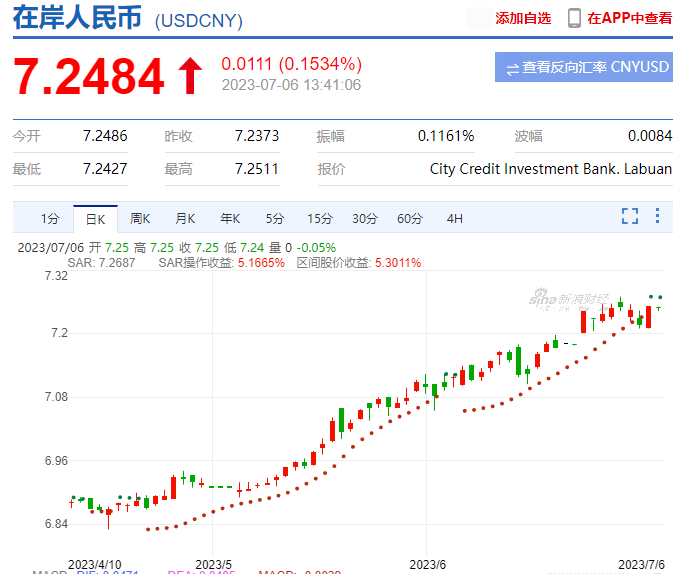Viewport: 678px width, 574px height.
Task: Click the swap arrows icon on the CNYUSD button
Action: [x=512, y=68]
